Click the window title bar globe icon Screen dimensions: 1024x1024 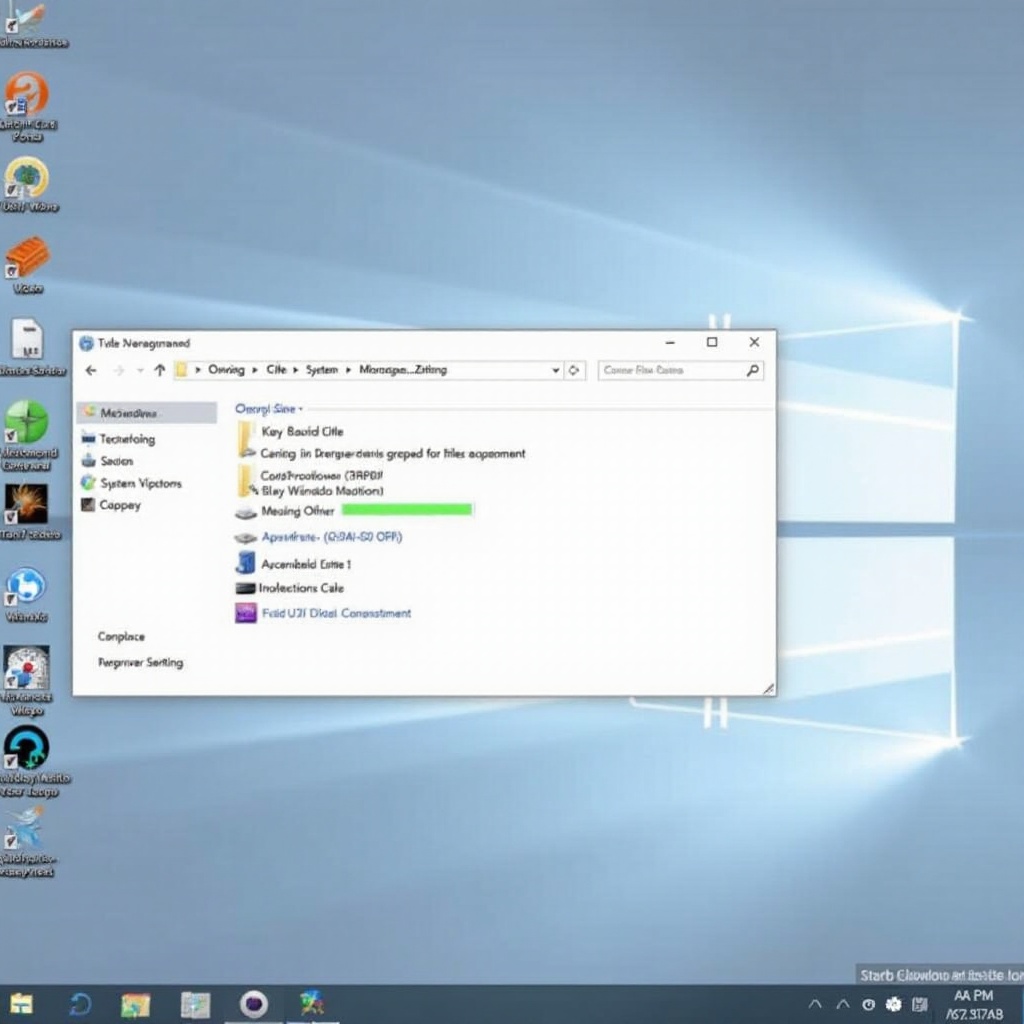86,343
